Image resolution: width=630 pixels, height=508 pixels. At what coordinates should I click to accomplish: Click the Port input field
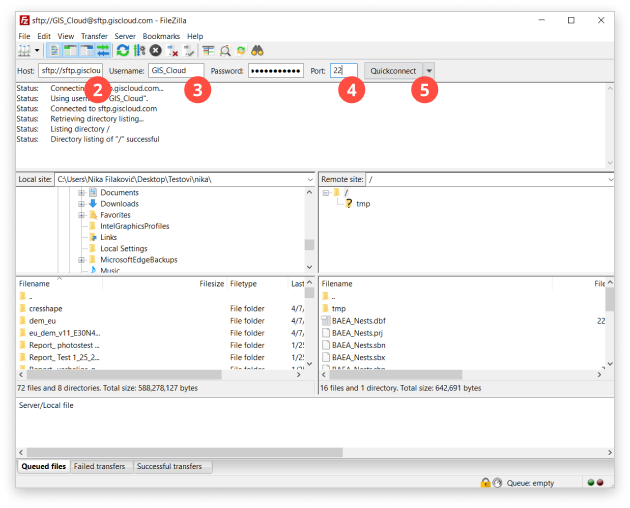(x=344, y=71)
